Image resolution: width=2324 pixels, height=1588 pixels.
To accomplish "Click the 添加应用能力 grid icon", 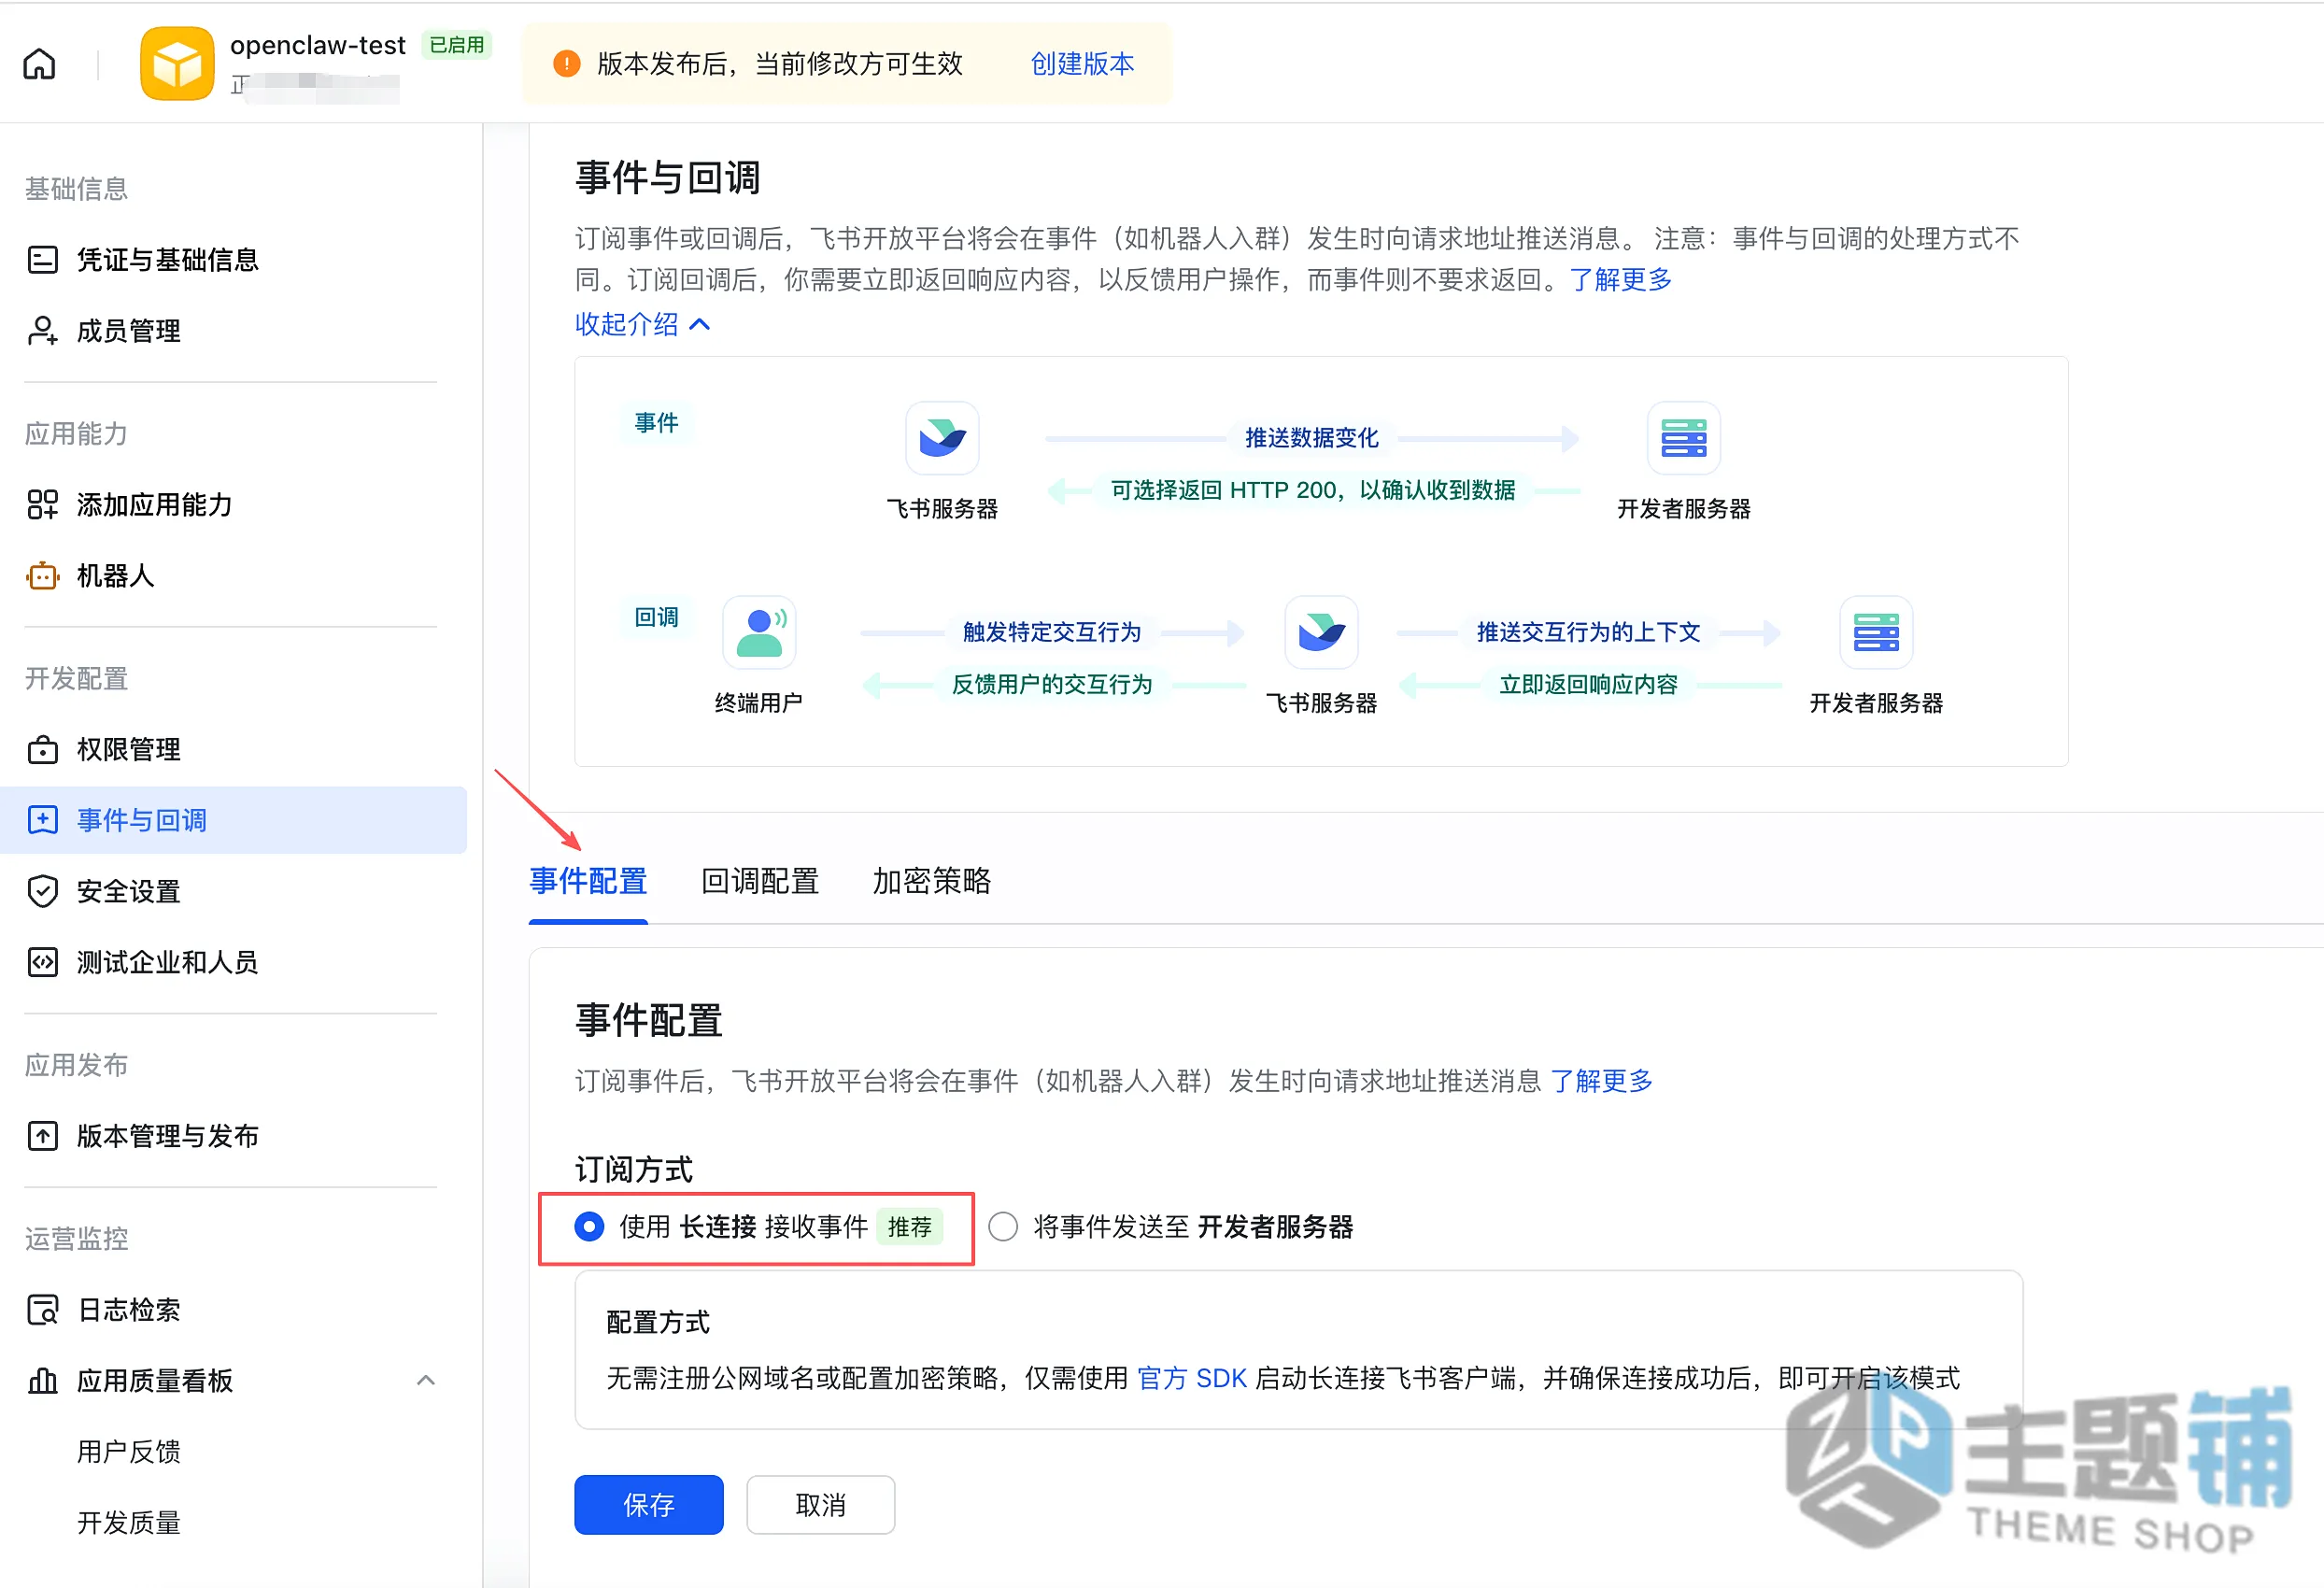I will pos(42,505).
